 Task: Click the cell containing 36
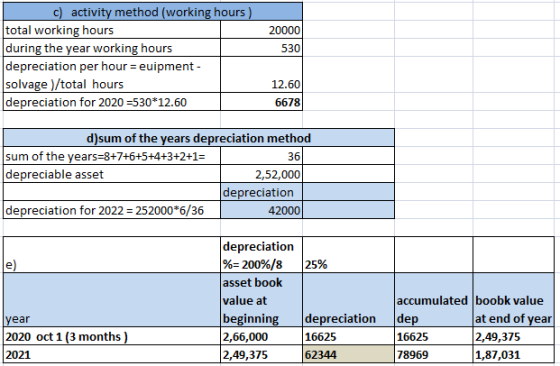[x=261, y=156]
